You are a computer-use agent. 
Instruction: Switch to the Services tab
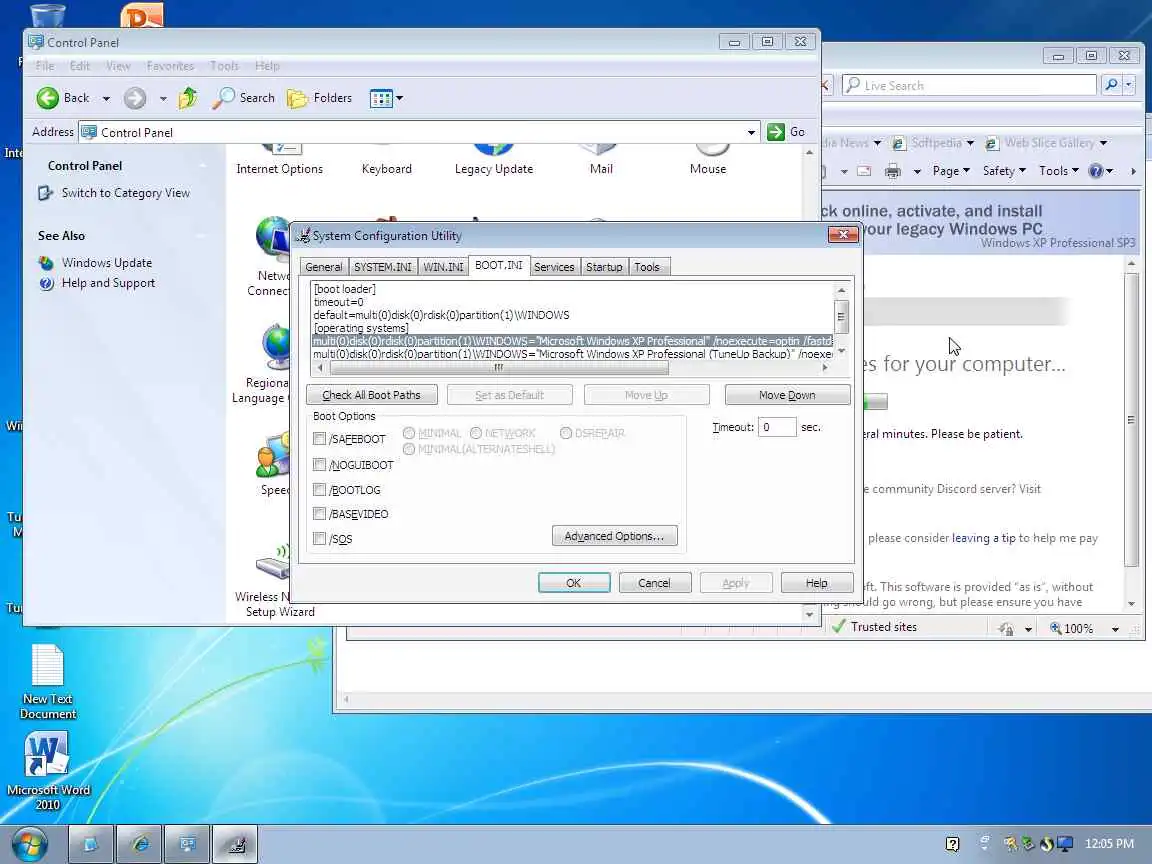pyautogui.click(x=554, y=267)
